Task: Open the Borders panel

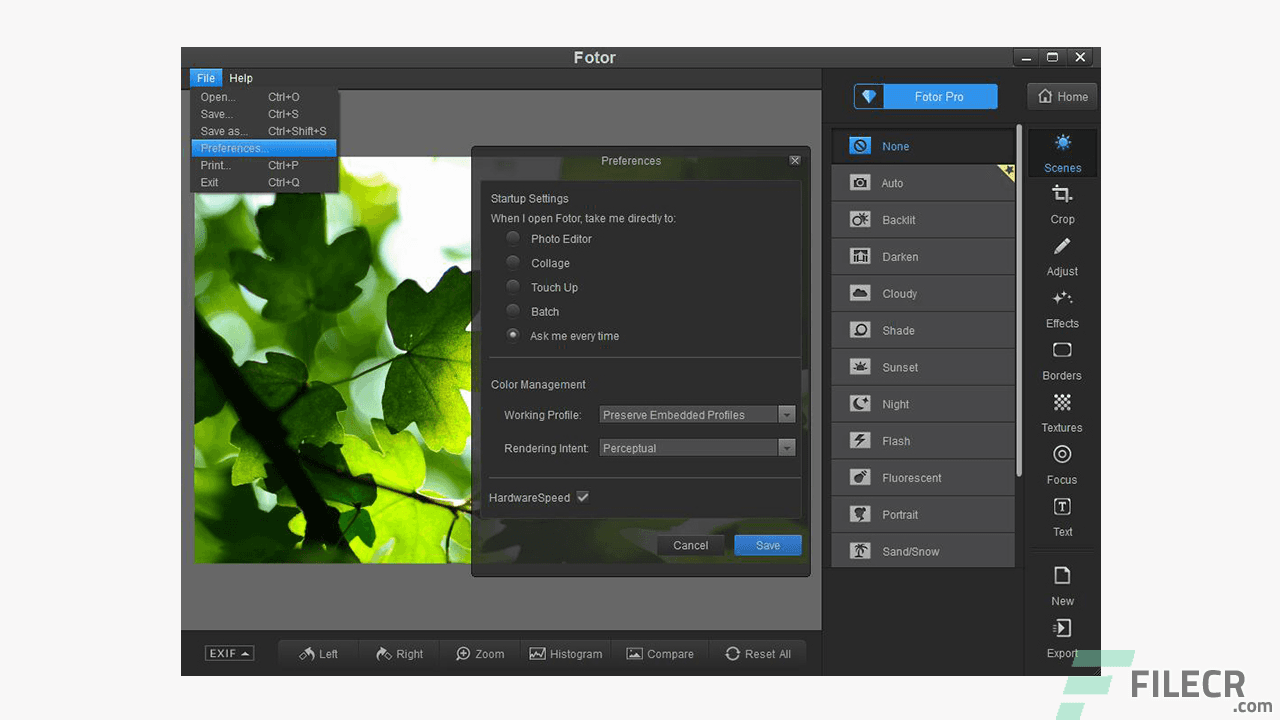Action: 1062,360
